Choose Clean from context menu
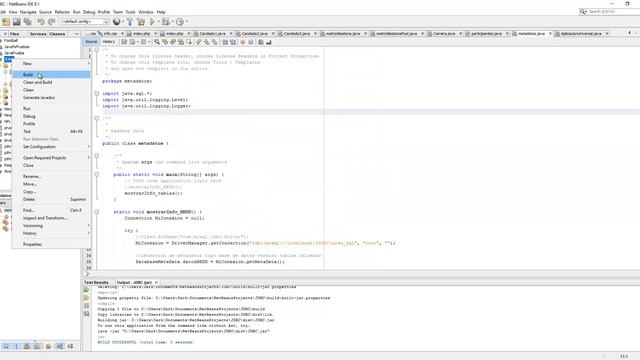Screen dimensions: 640x360 click(51, 90)
